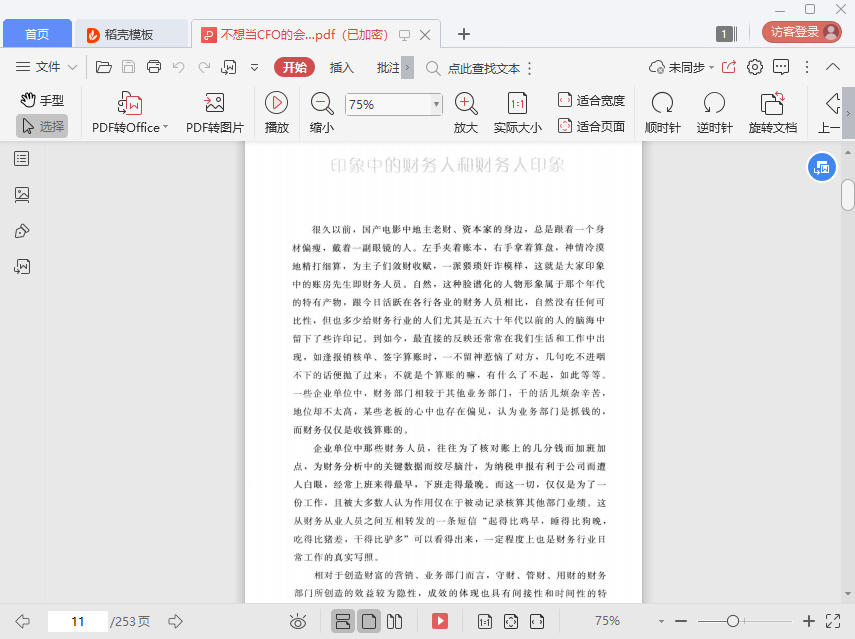Open thumbnails sidebar panel
This screenshot has width=855, height=639.
[x=22, y=195]
